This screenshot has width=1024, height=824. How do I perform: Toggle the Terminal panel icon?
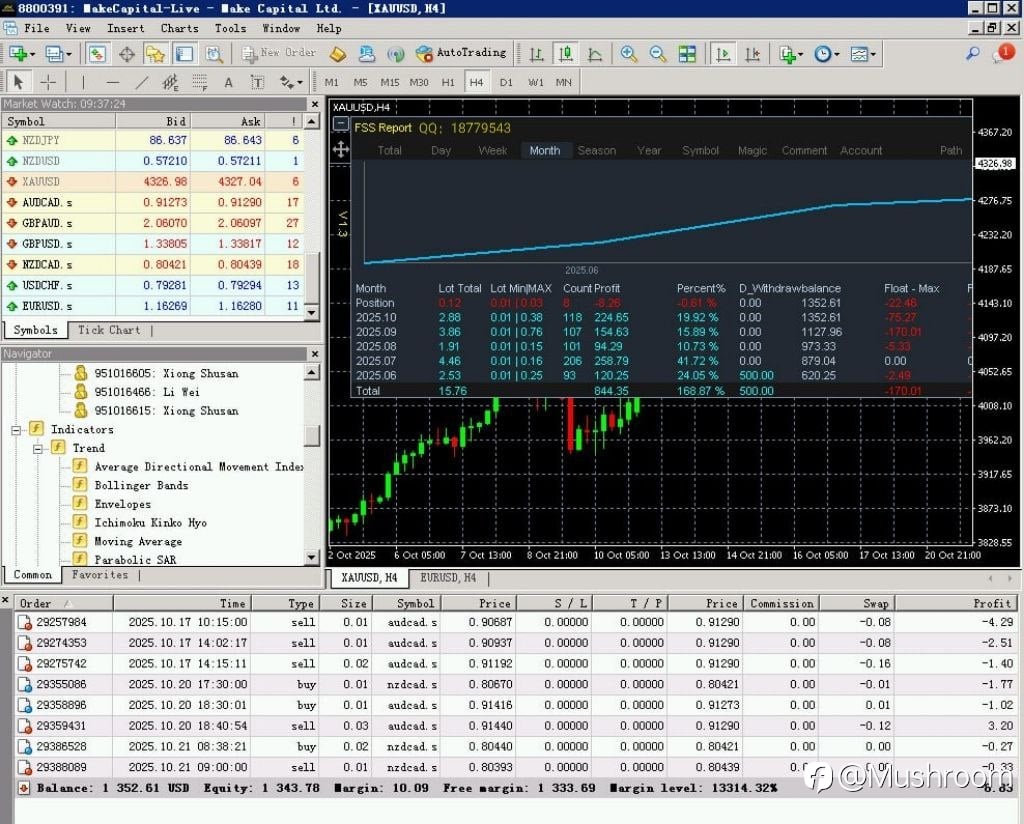coord(185,54)
